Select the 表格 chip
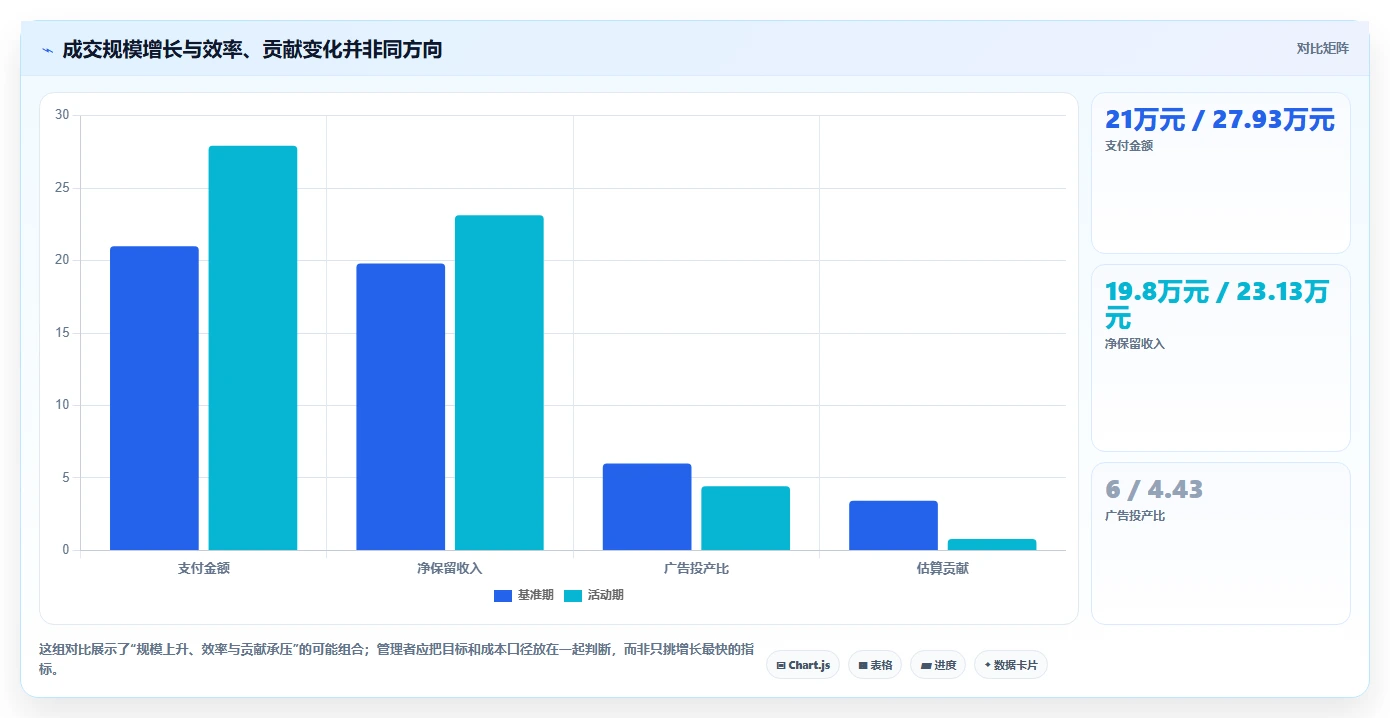 (875, 665)
